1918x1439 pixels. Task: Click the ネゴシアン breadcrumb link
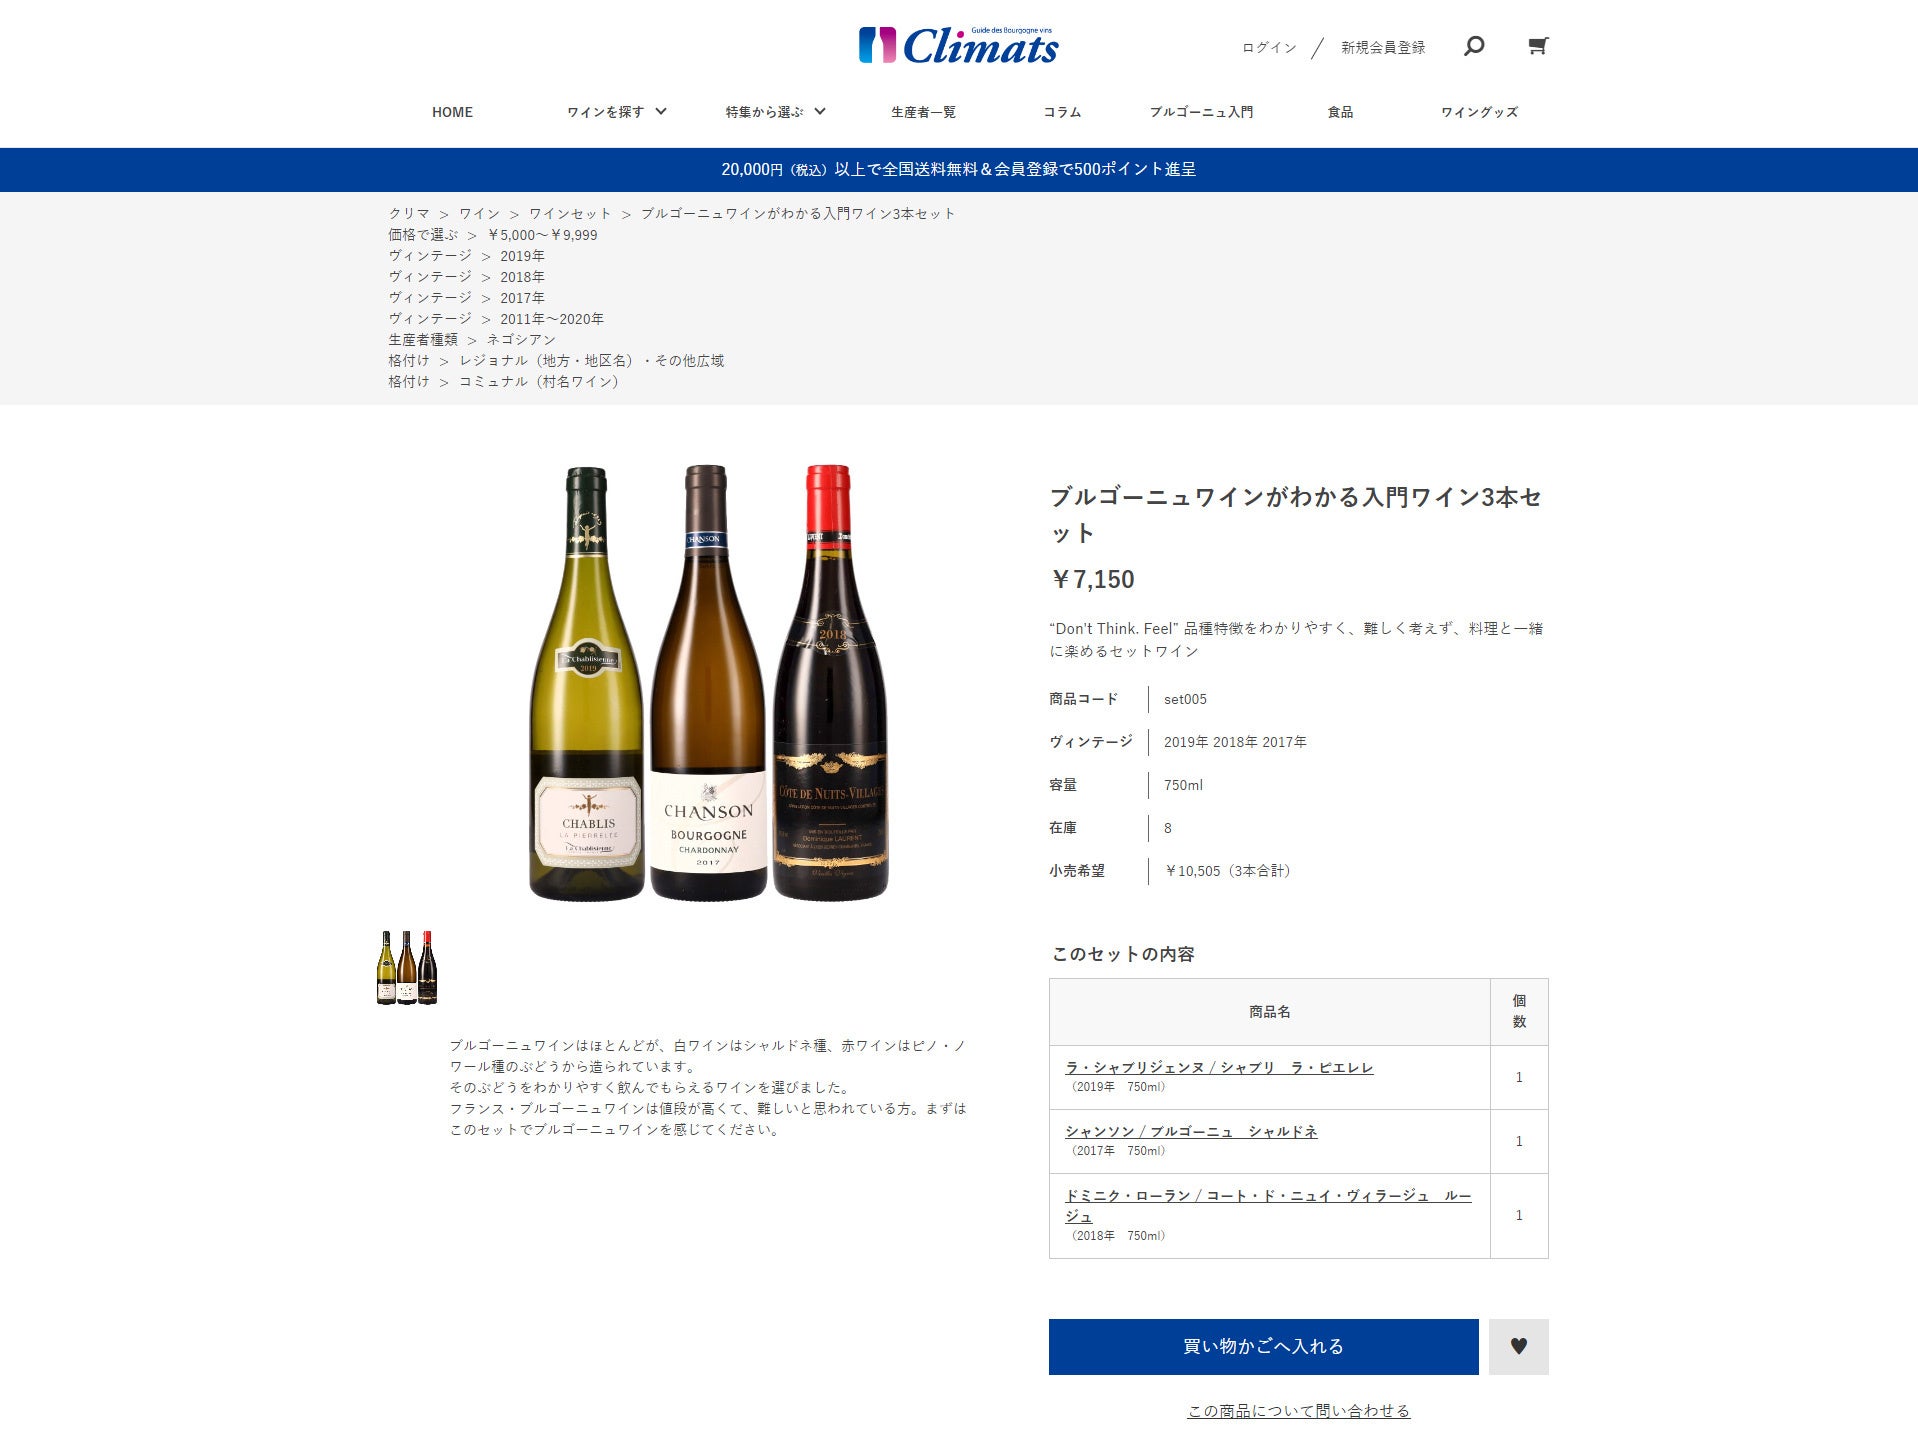coord(521,339)
